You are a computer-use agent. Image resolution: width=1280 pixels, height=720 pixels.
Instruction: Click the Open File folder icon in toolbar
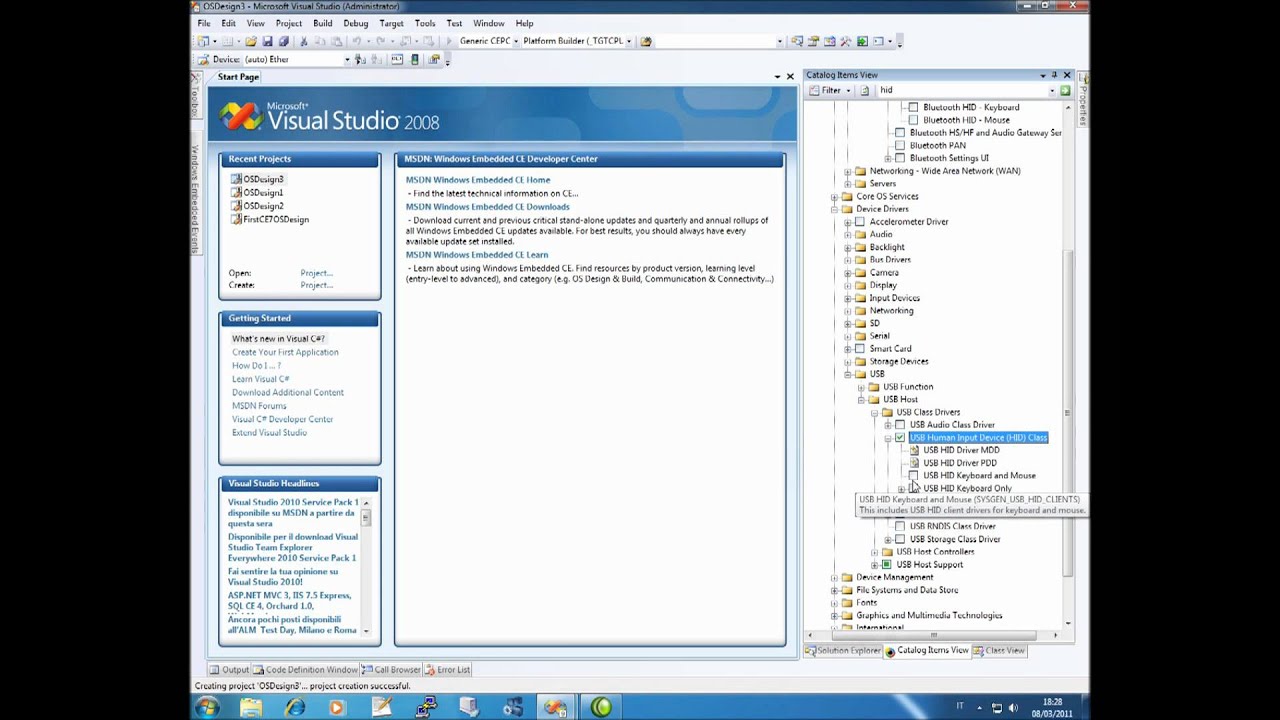pos(251,41)
